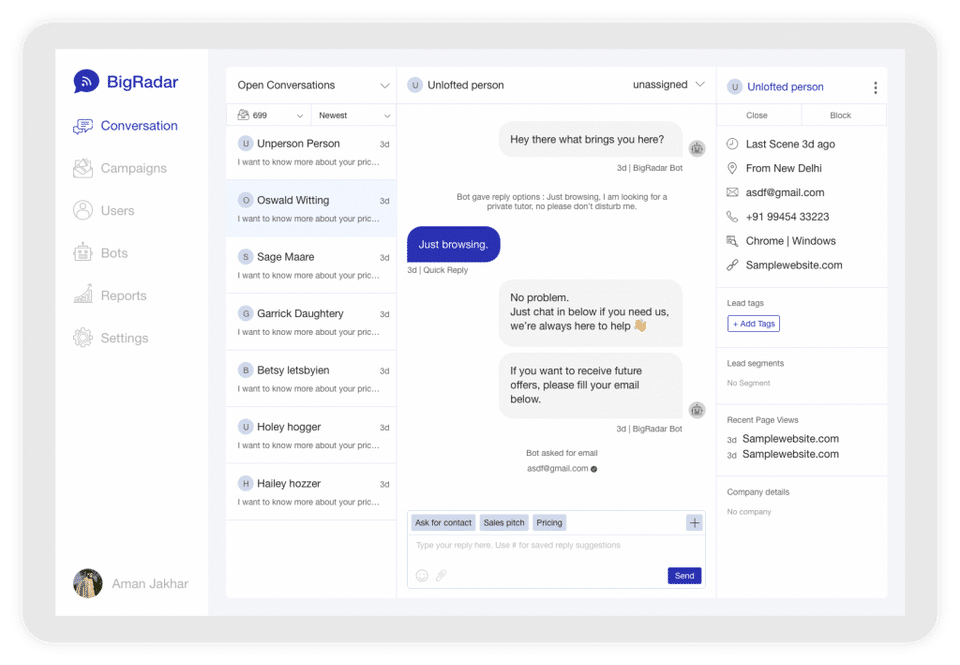Add a saved reply with plus icon

click(x=694, y=522)
